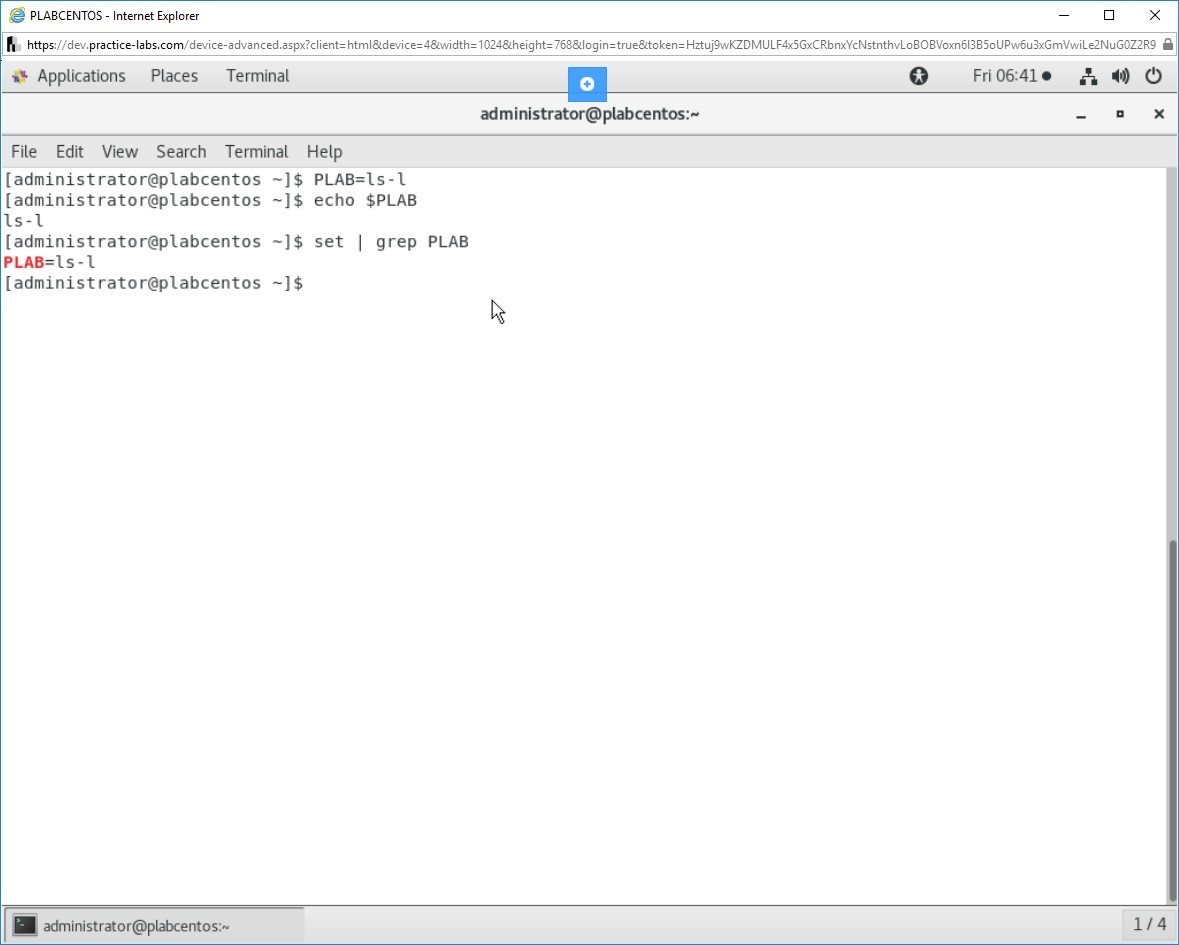Screen dimensions: 1179x945
Task: Click the 1 / 4 workspace switcher
Action: point(1149,924)
